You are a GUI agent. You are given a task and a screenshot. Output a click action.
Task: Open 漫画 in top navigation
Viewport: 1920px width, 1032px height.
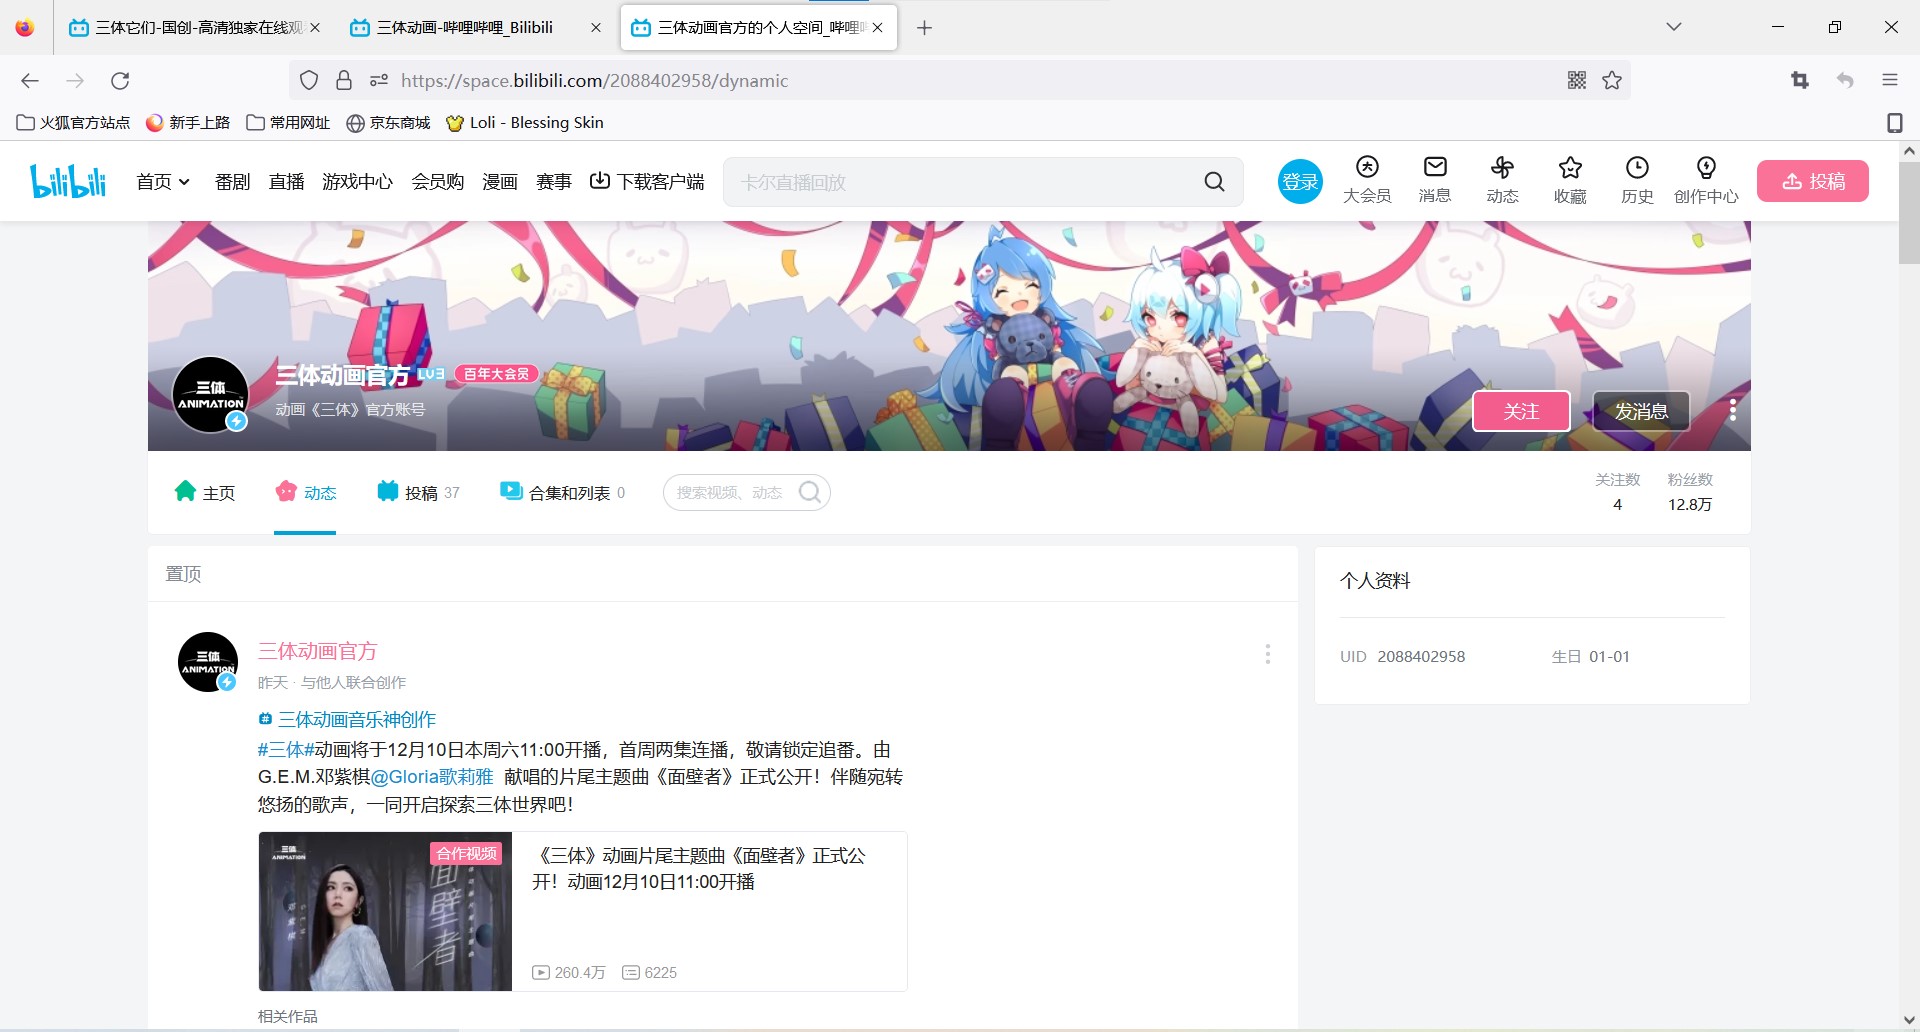point(499,182)
